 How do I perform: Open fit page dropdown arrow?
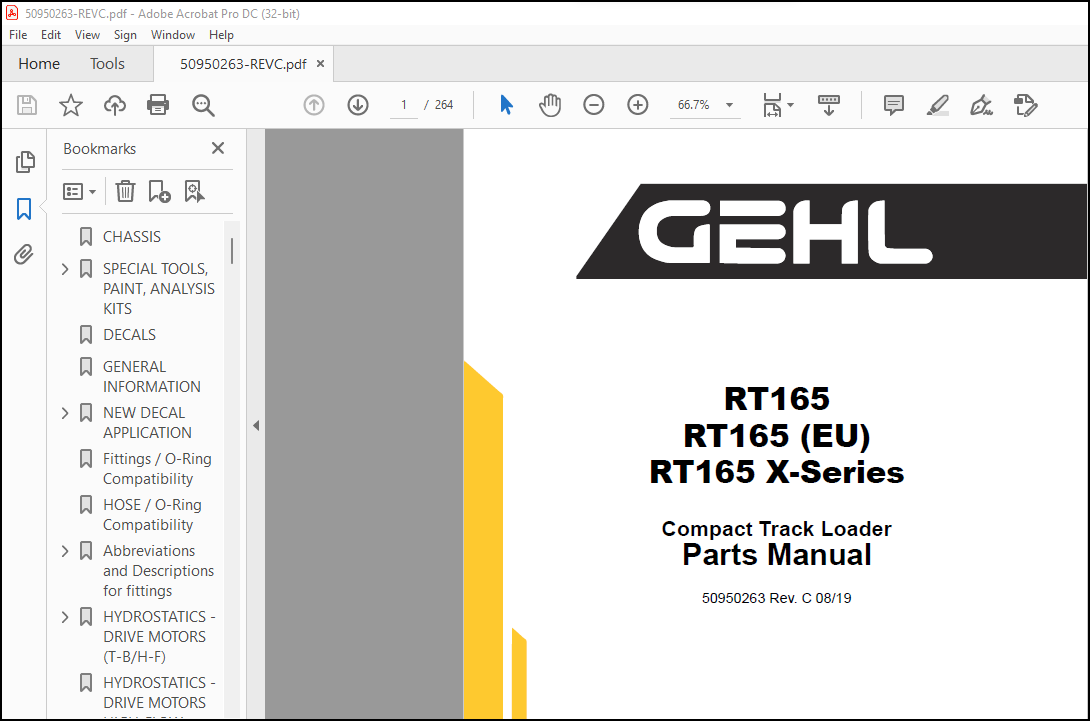[x=790, y=106]
